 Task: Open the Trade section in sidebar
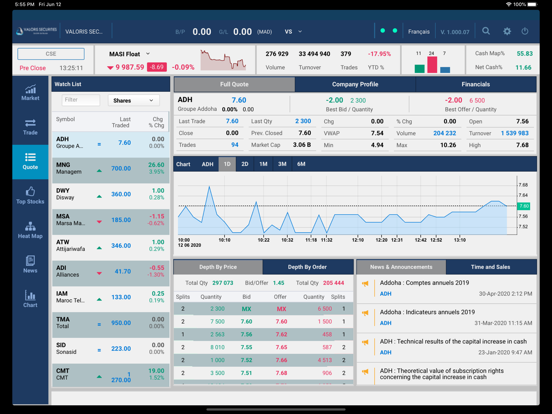30,127
